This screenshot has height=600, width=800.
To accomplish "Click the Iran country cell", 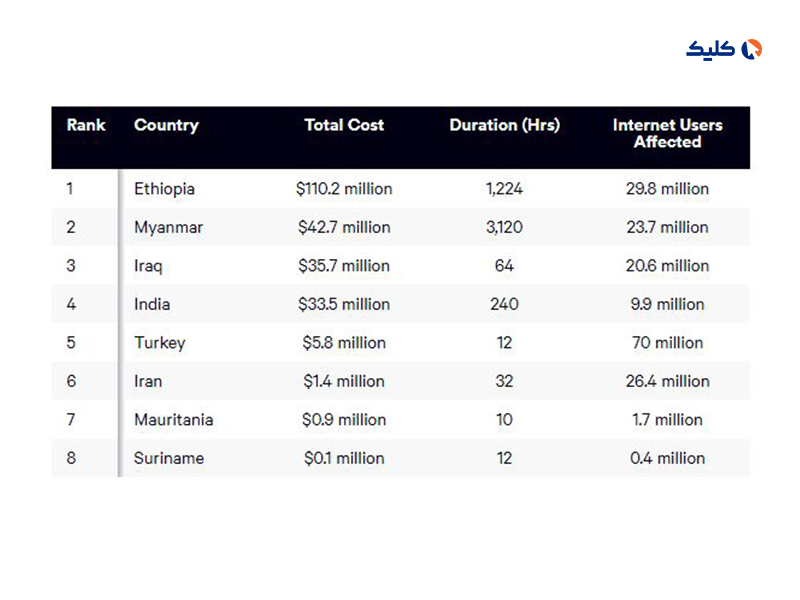I will pos(148,381).
